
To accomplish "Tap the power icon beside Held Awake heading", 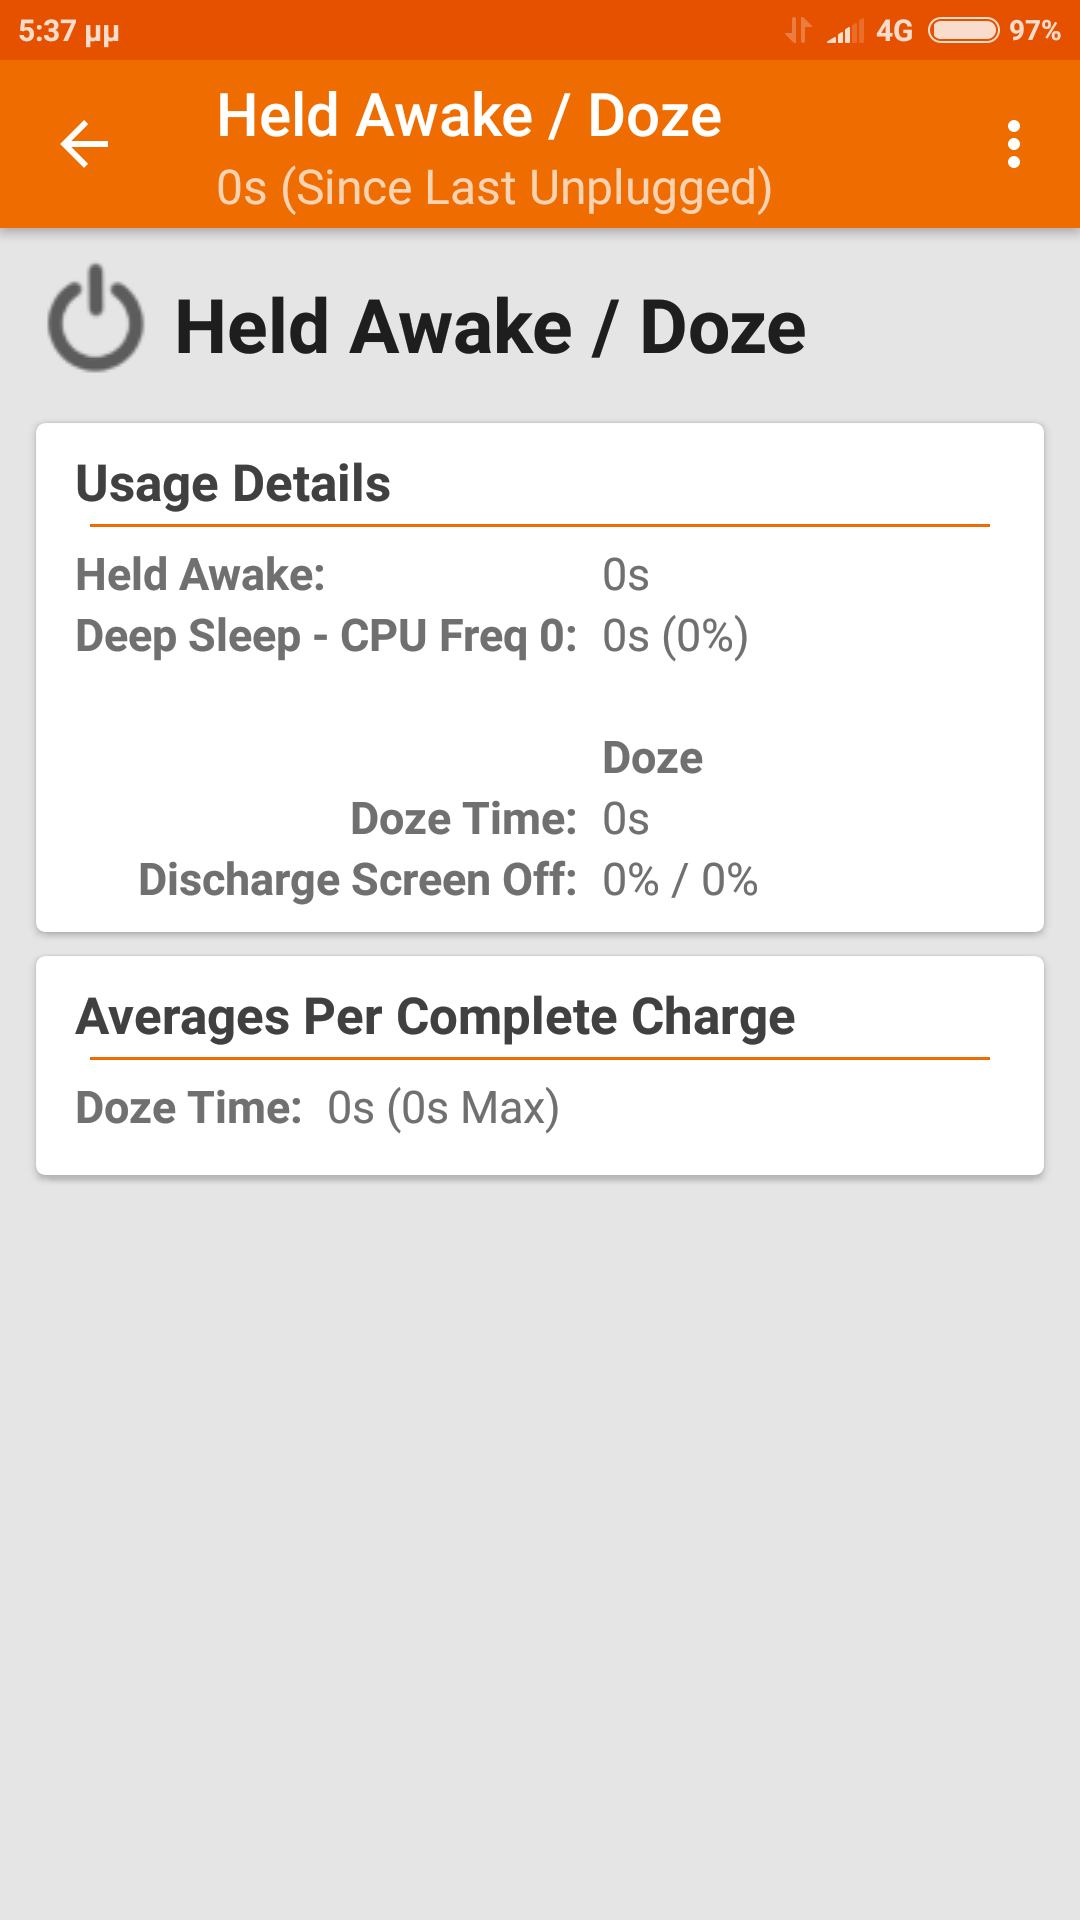I will click(96, 320).
